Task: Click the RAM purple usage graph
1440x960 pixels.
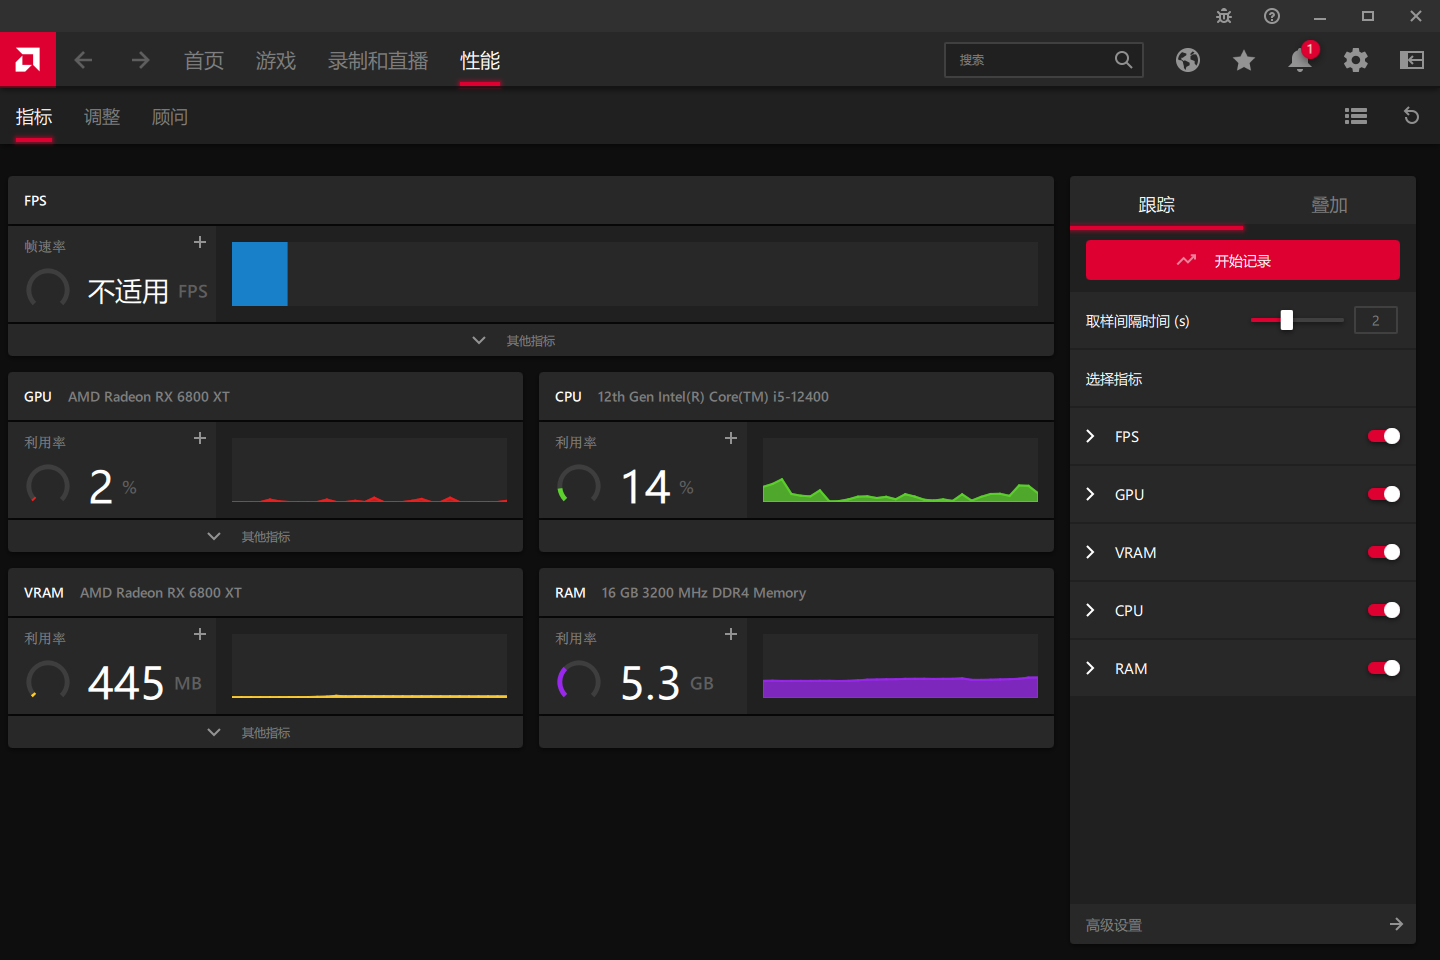Action: click(x=900, y=666)
